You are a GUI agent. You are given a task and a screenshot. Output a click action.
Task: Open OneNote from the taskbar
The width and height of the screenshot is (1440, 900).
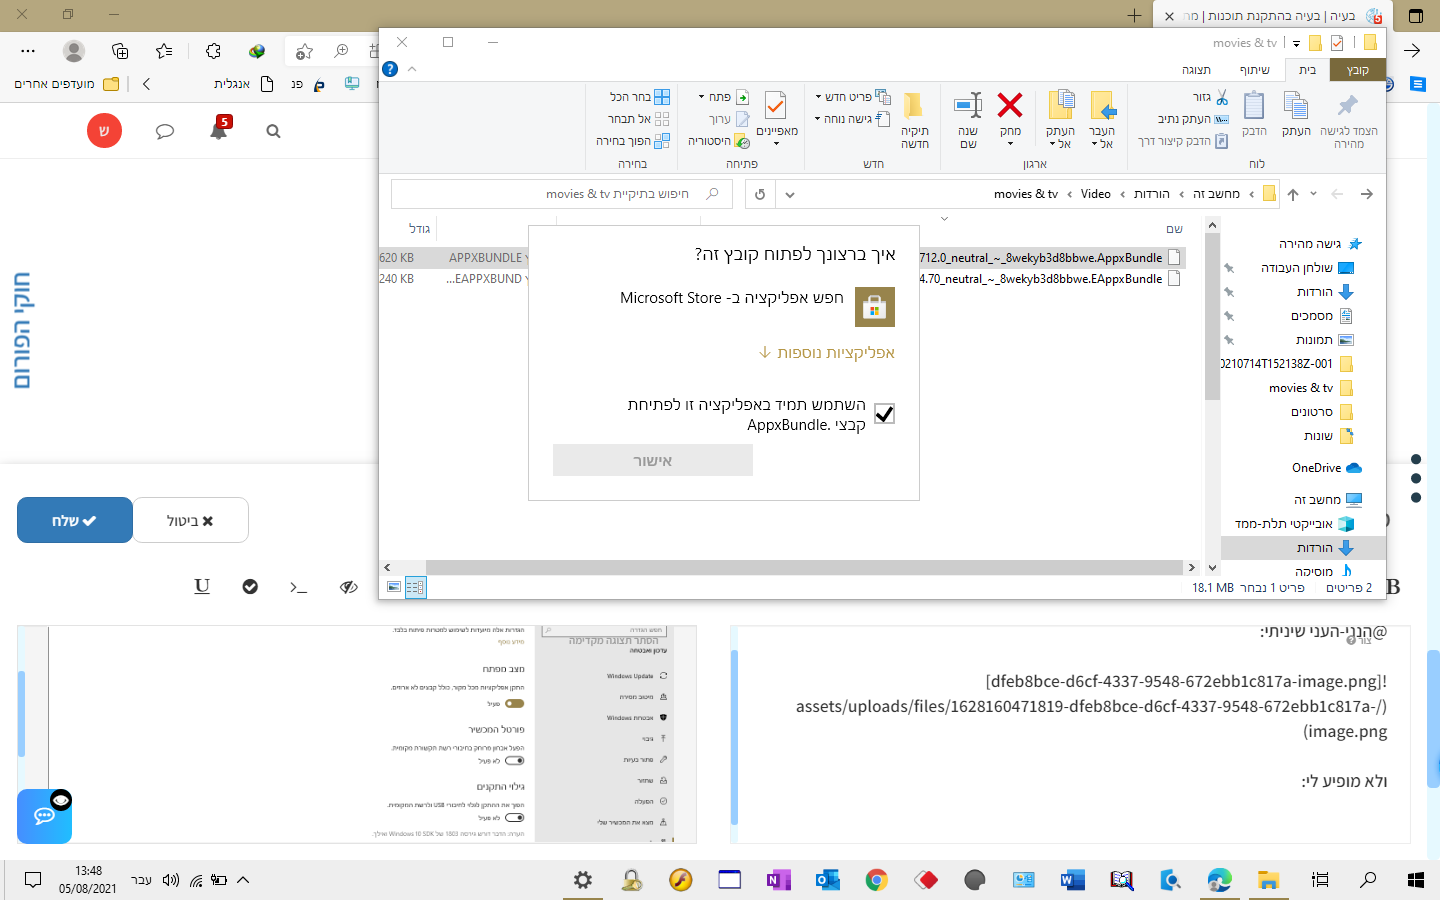pyautogui.click(x=778, y=880)
